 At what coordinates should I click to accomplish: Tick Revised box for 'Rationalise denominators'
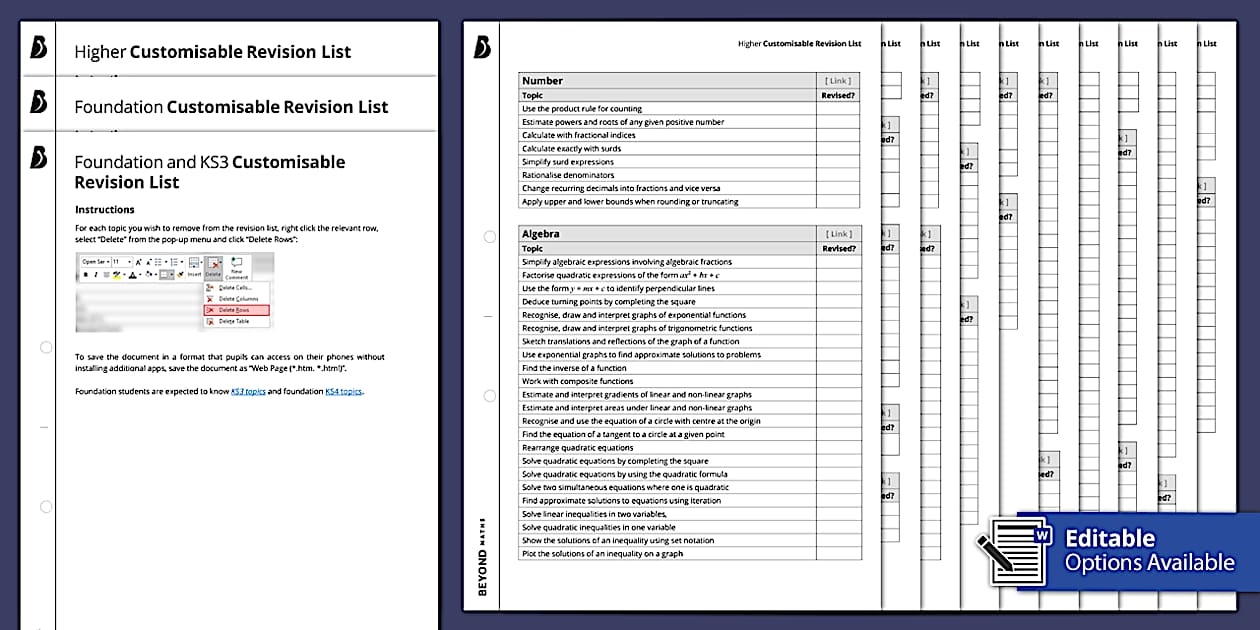click(838, 175)
